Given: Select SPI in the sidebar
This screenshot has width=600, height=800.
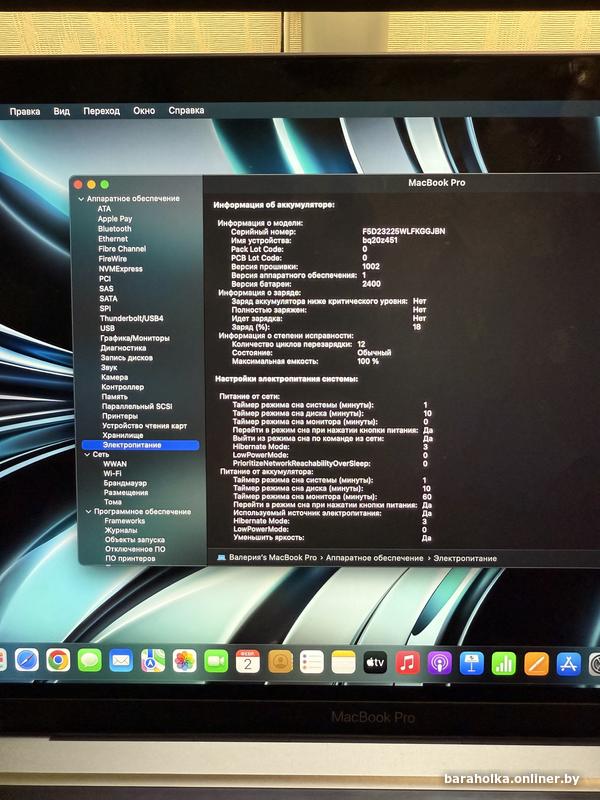Looking at the screenshot, I should [105, 309].
